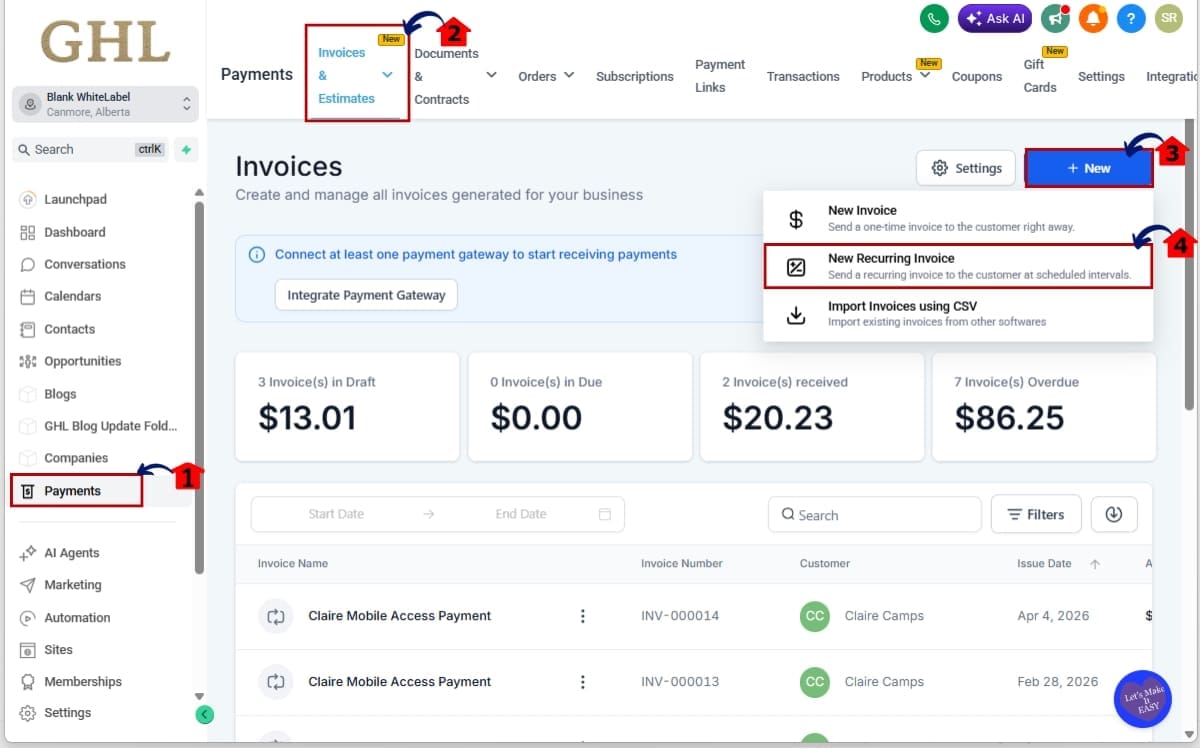Open Subscriptions in the top navigation
1200x750 pixels.
(x=634, y=75)
